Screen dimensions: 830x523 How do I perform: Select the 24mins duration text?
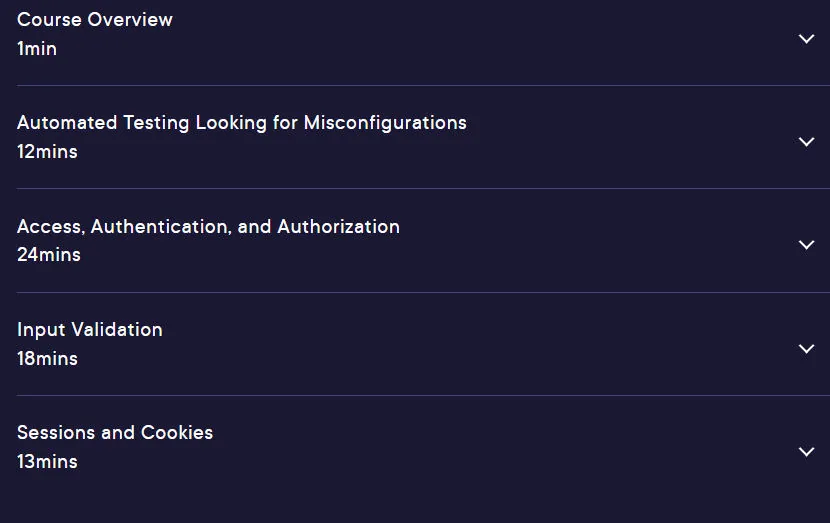click(49, 255)
